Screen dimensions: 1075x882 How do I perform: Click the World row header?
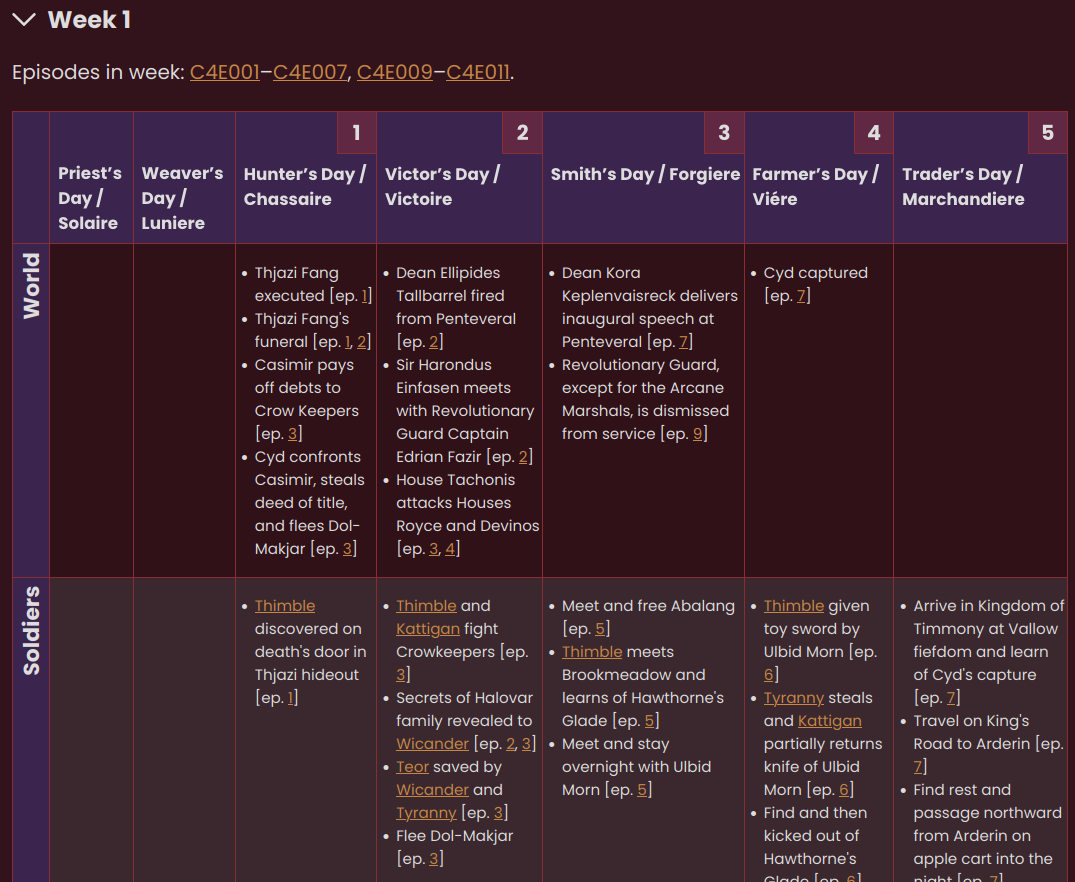tap(32, 286)
